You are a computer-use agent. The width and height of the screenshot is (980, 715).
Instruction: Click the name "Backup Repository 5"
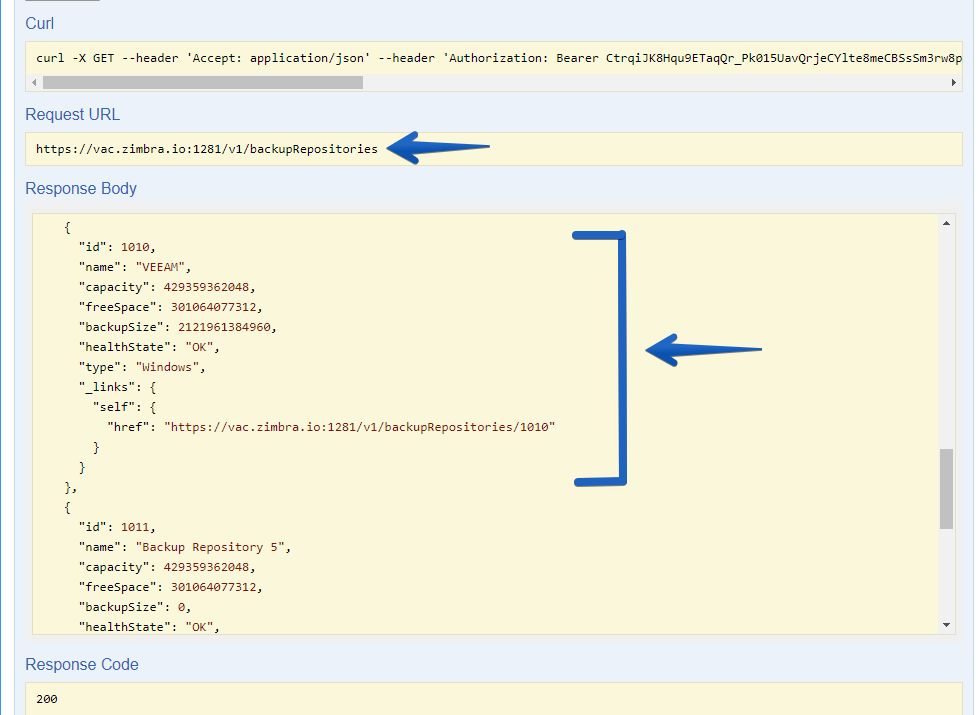[x=210, y=547]
